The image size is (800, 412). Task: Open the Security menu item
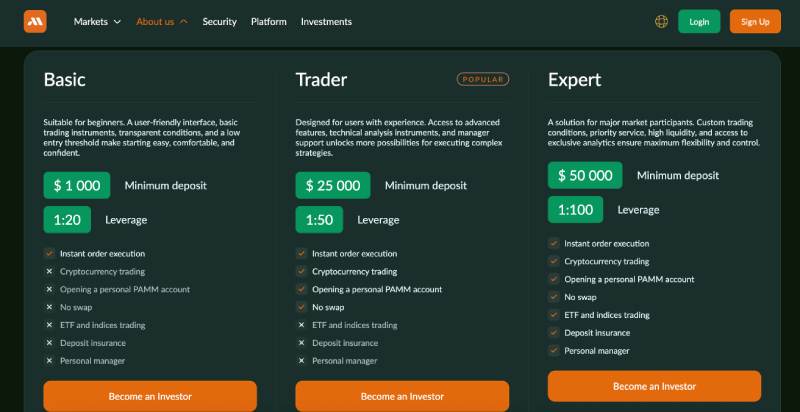219,21
